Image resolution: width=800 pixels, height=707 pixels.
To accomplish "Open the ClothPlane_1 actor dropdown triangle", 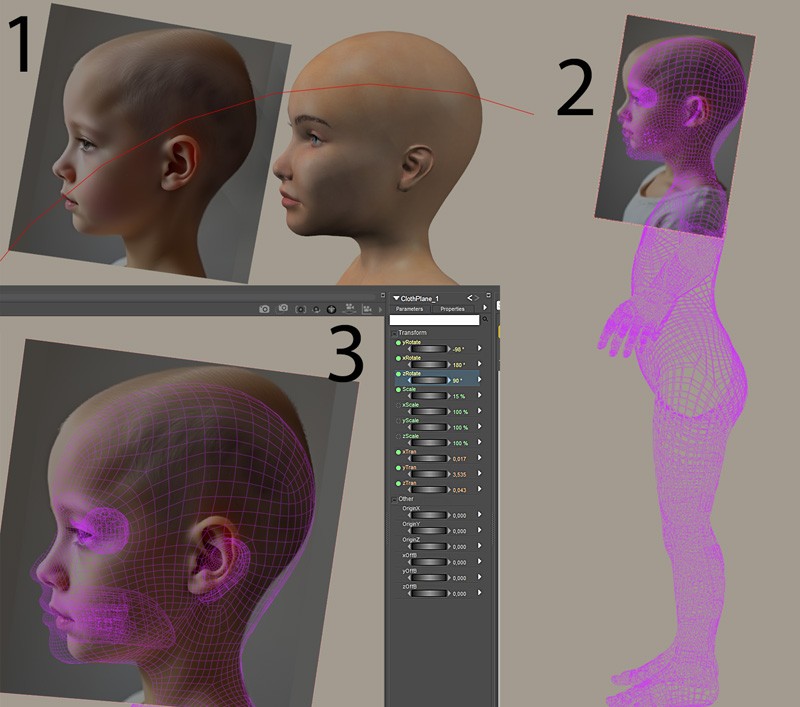I will click(x=396, y=298).
